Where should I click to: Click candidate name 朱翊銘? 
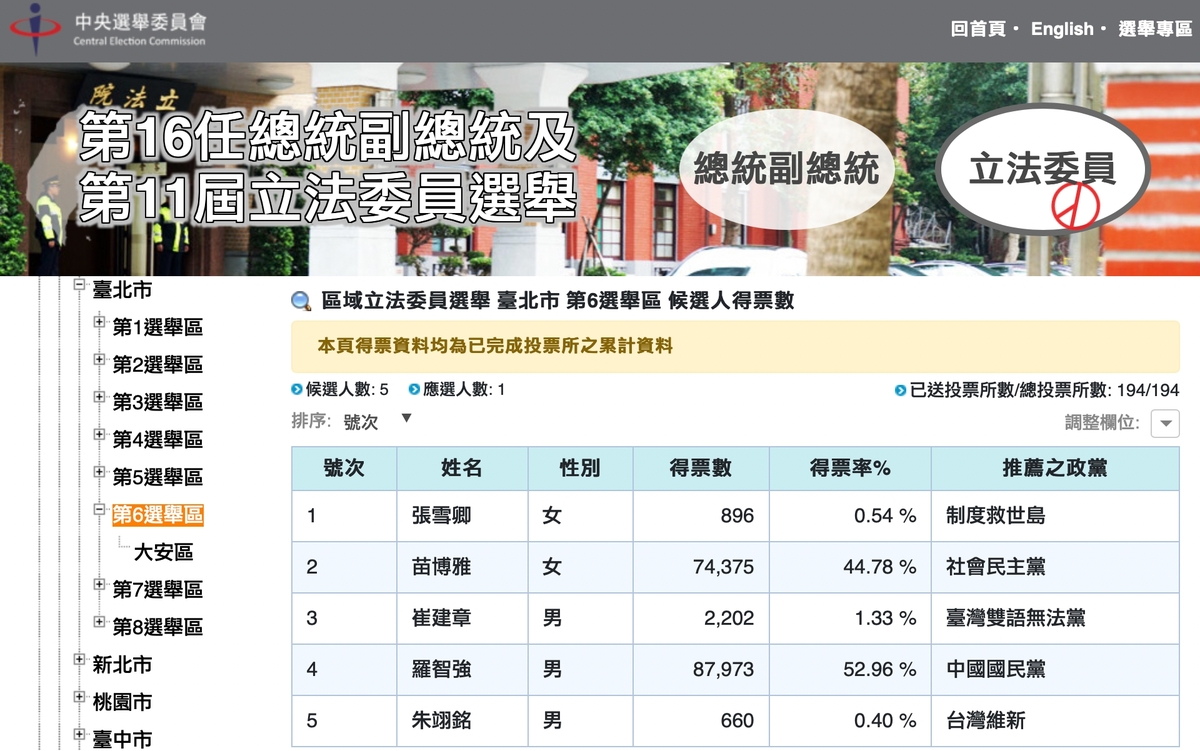[441, 720]
